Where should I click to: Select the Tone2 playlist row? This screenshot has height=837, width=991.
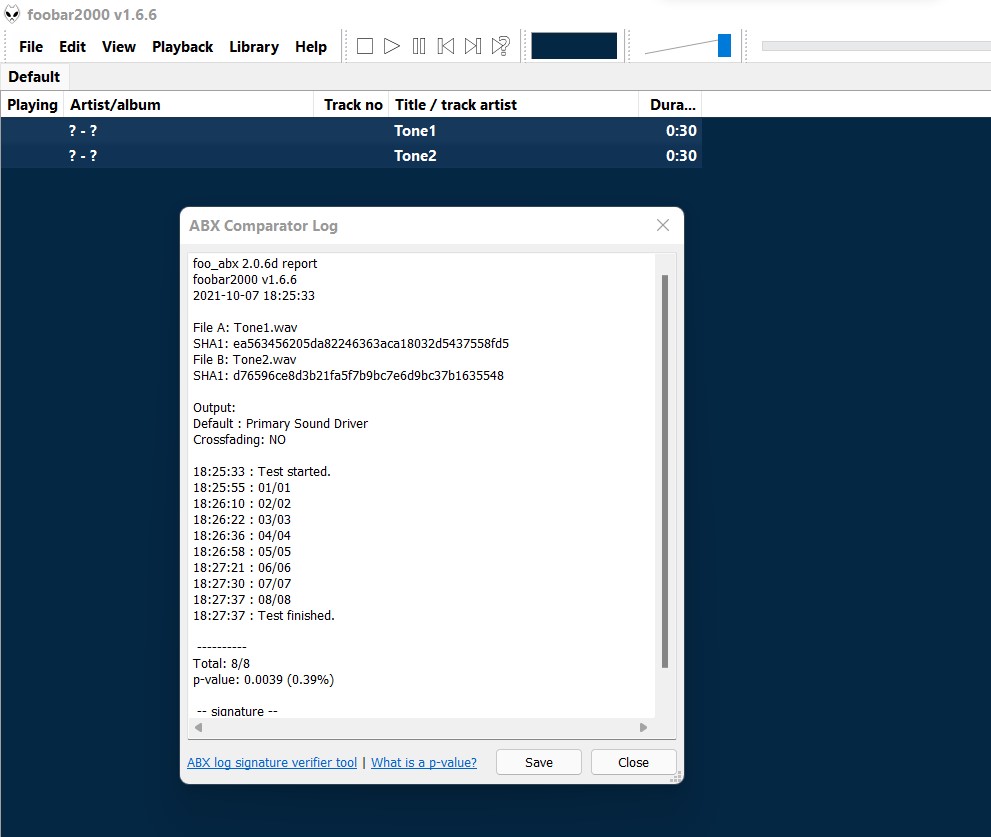click(x=351, y=156)
